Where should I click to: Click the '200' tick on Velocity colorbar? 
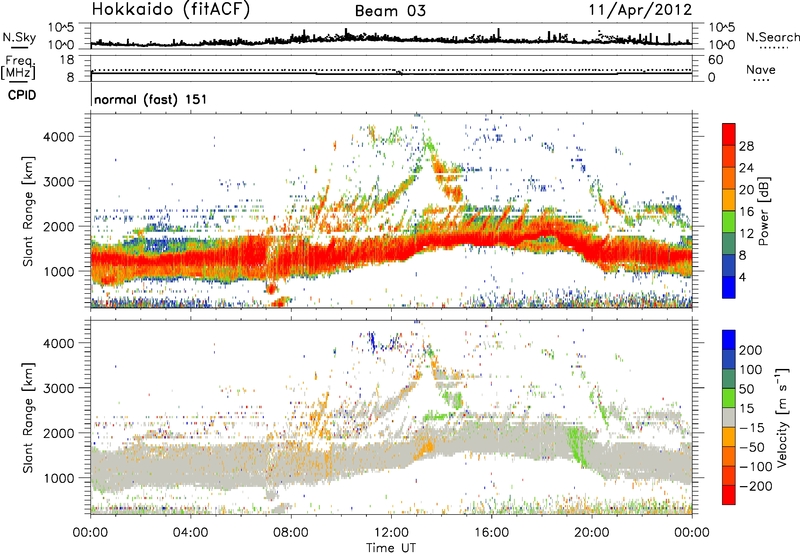[751, 350]
